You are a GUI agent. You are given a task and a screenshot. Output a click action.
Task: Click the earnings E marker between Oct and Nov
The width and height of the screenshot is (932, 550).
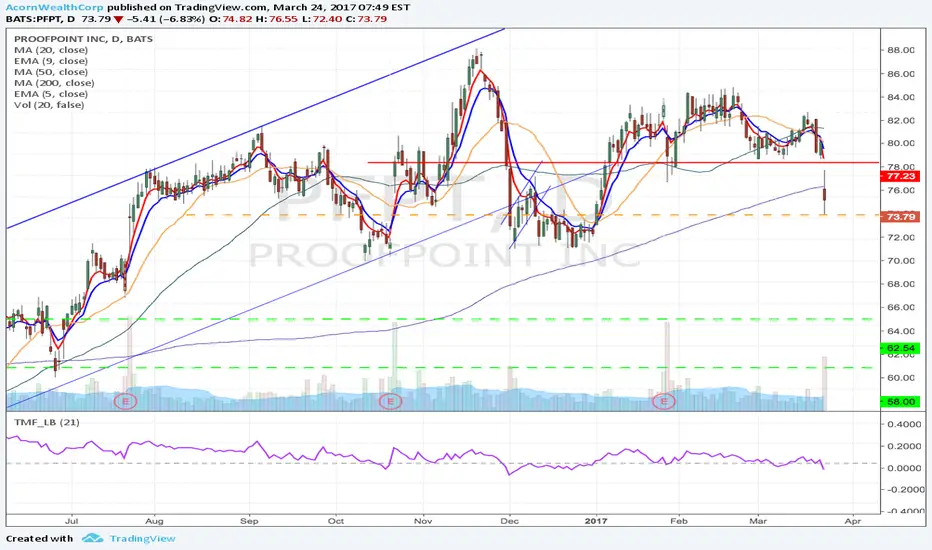click(x=391, y=401)
